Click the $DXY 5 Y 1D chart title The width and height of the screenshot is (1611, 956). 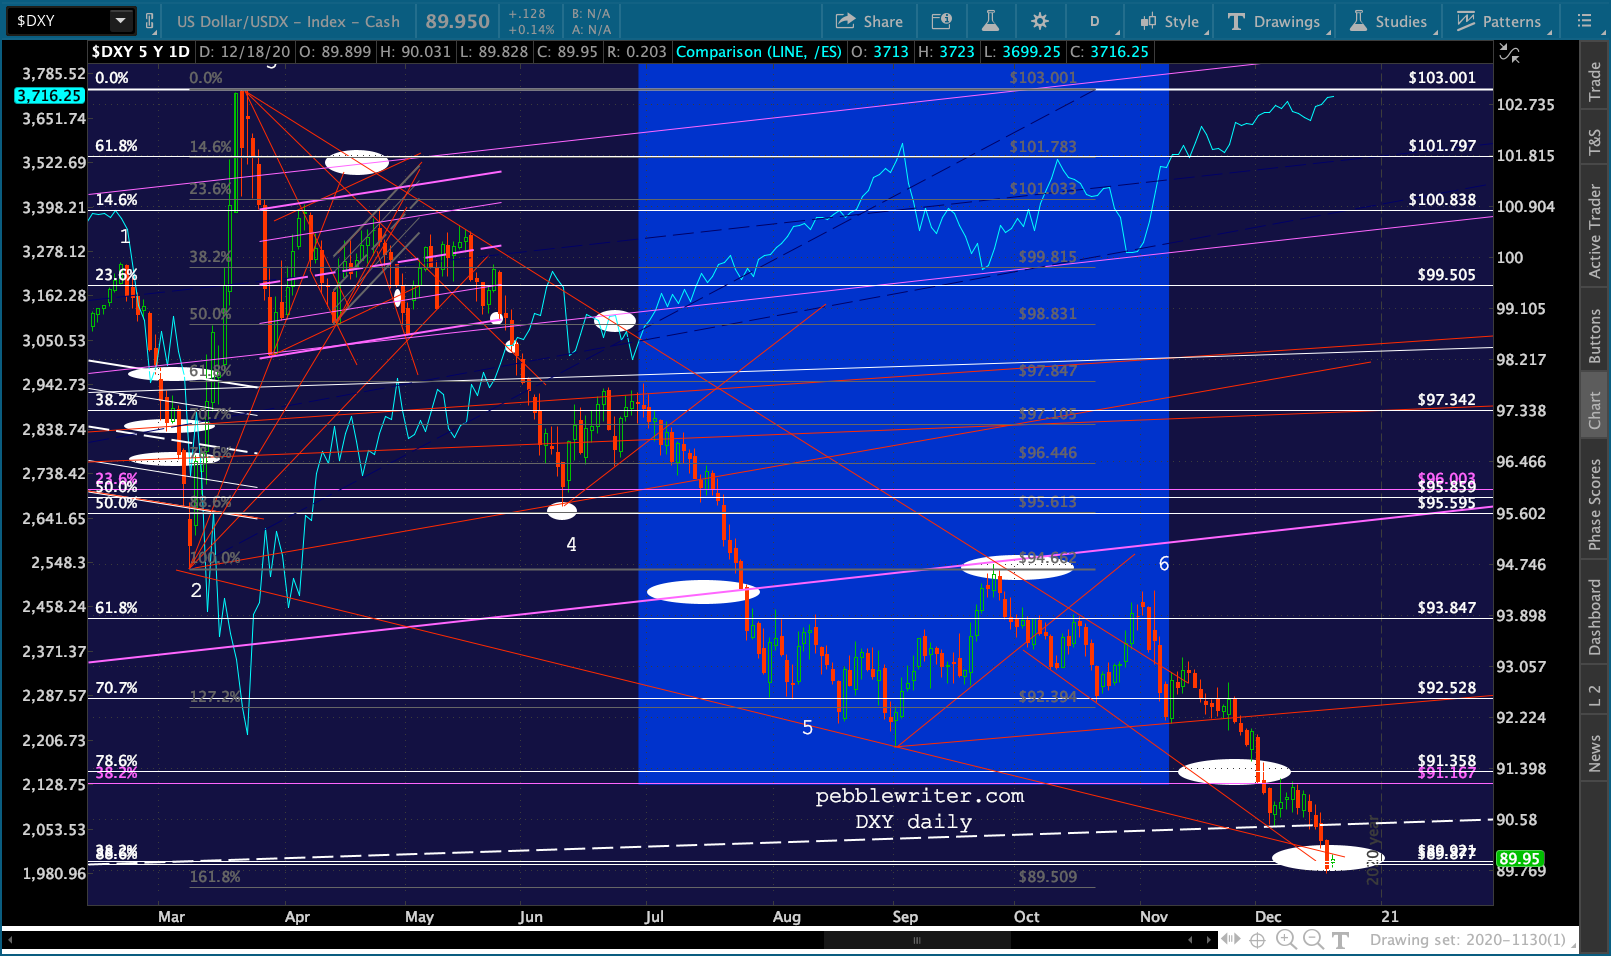[x=140, y=52]
